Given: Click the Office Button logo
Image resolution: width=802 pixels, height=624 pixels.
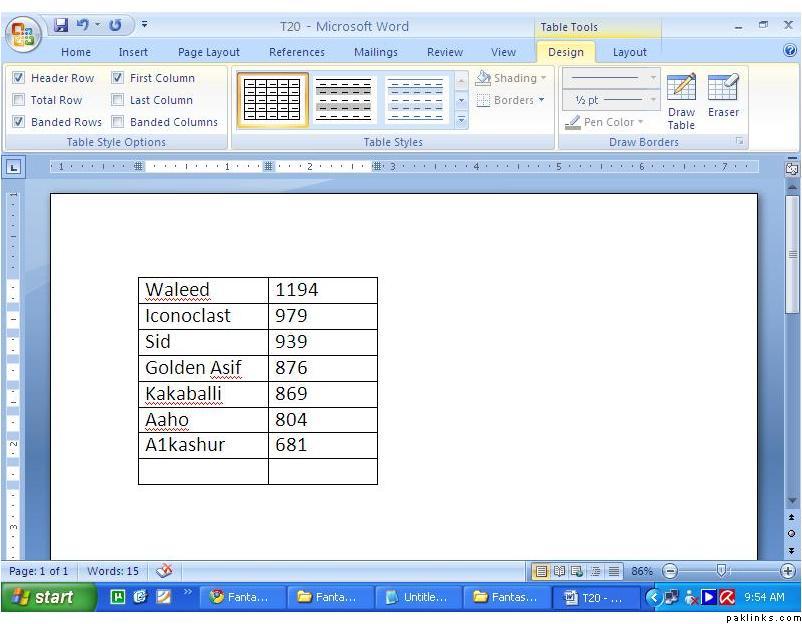Looking at the screenshot, I should [x=22, y=33].
